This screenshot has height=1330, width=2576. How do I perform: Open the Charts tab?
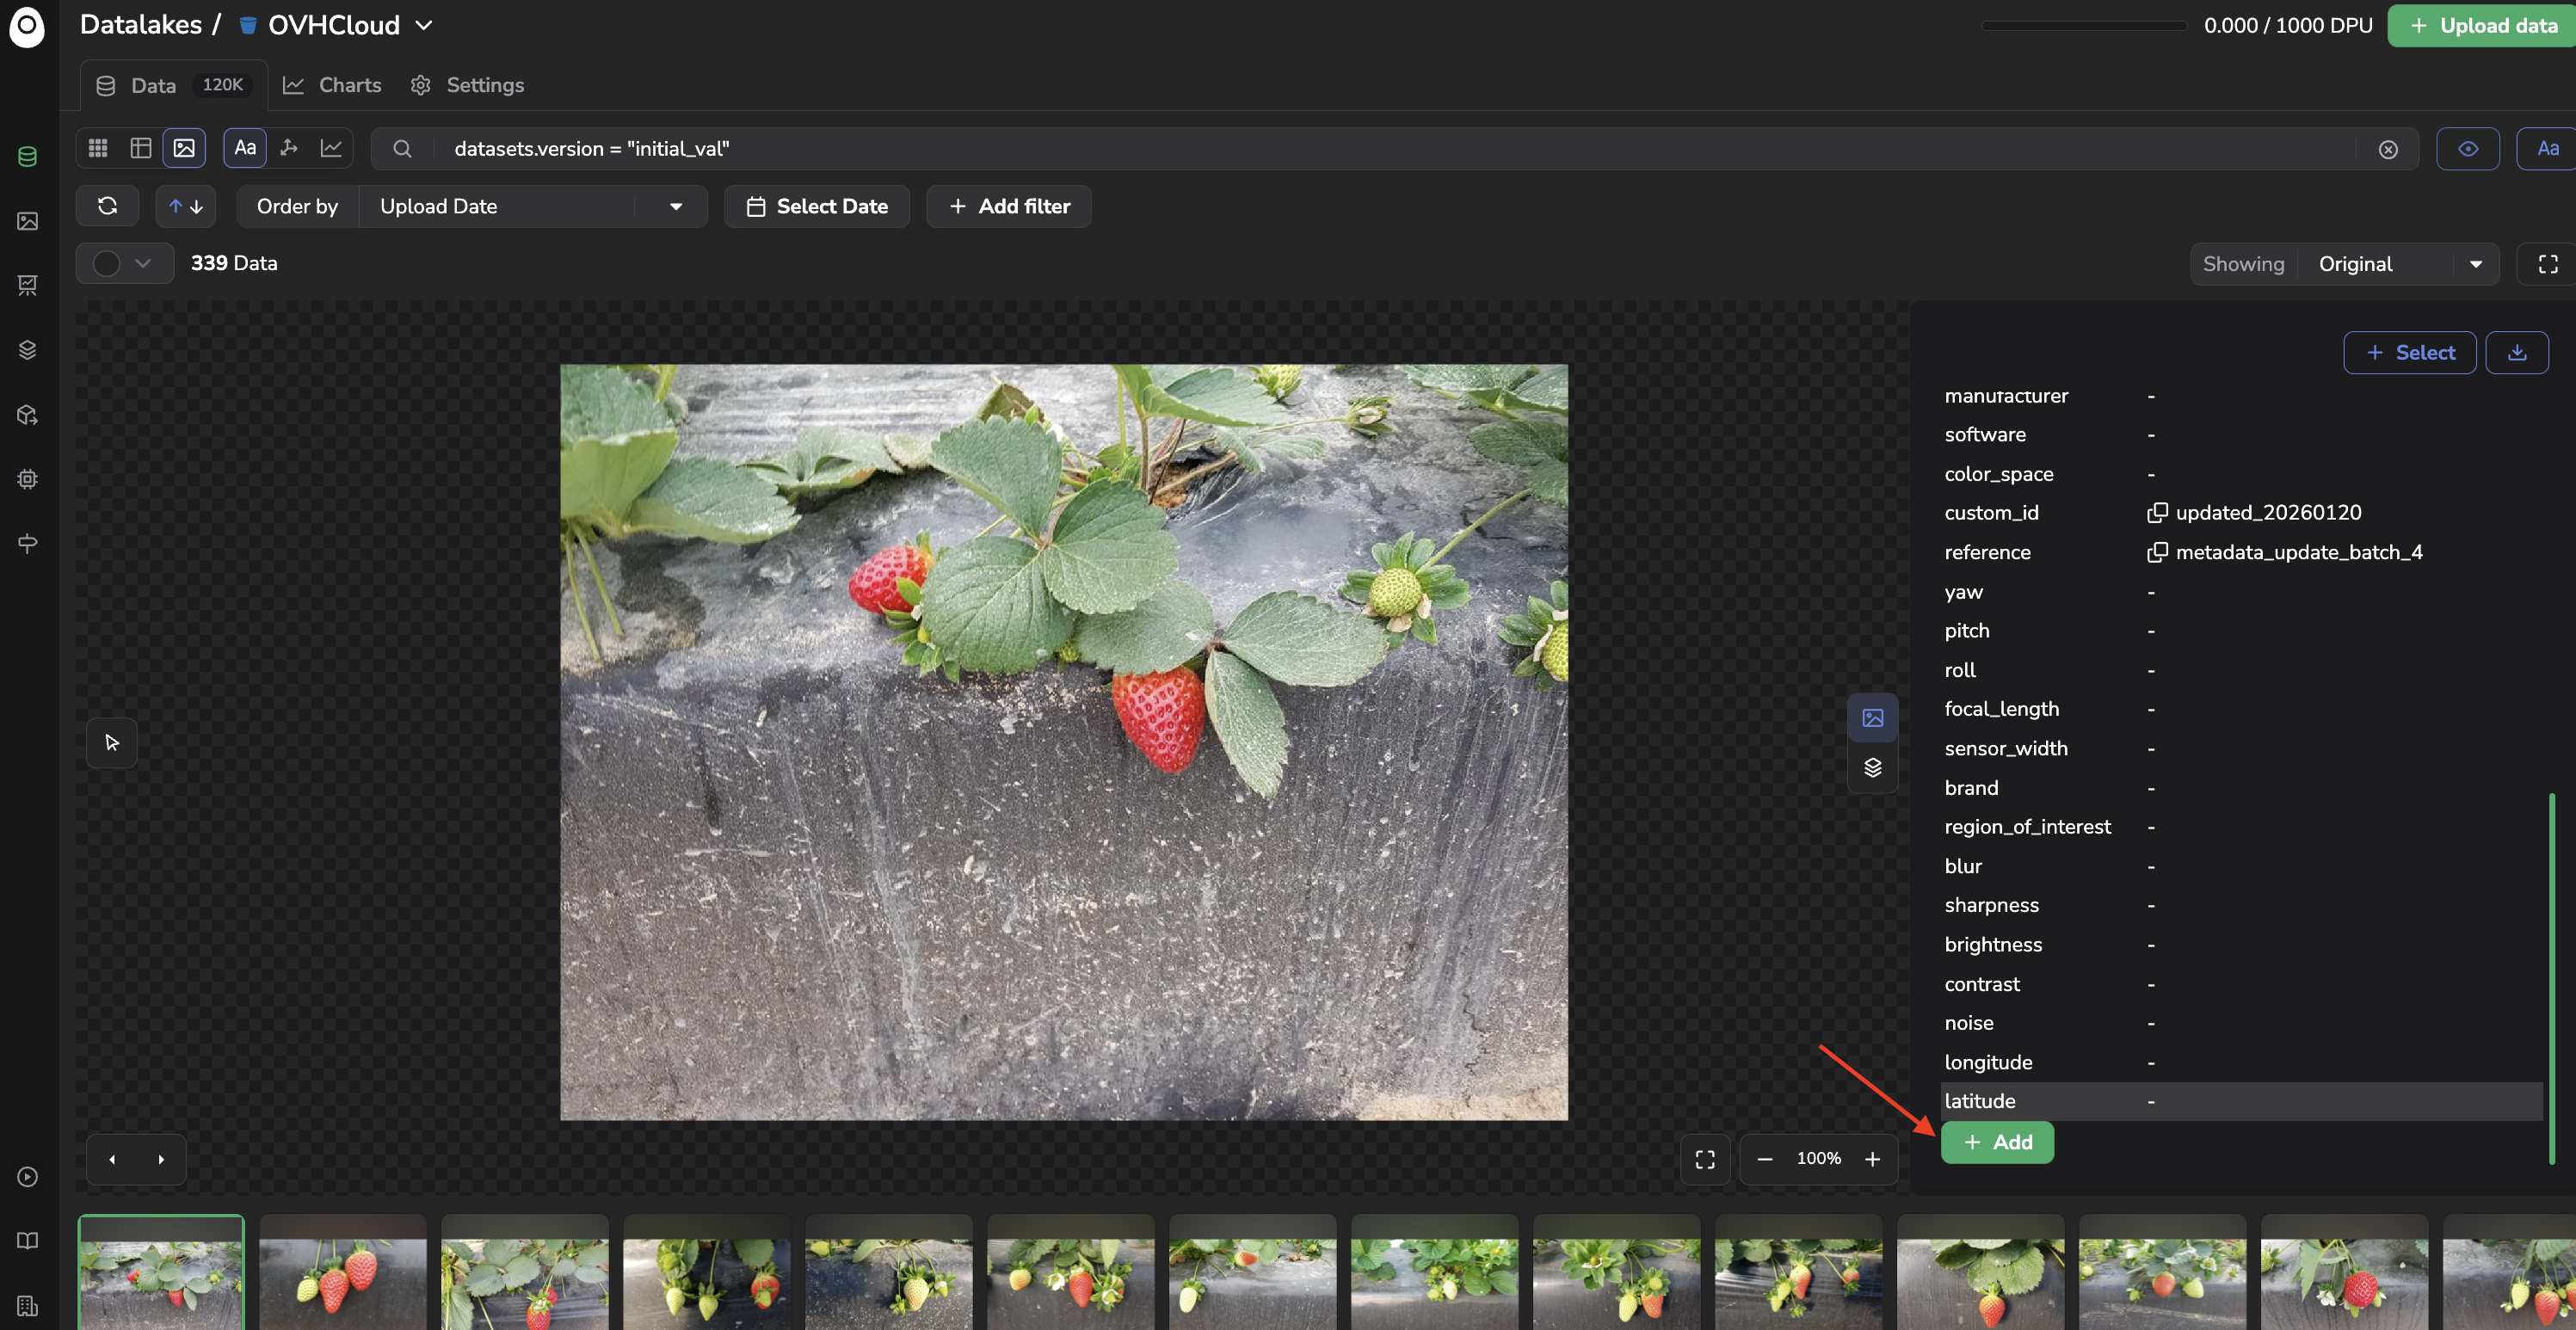[x=332, y=85]
